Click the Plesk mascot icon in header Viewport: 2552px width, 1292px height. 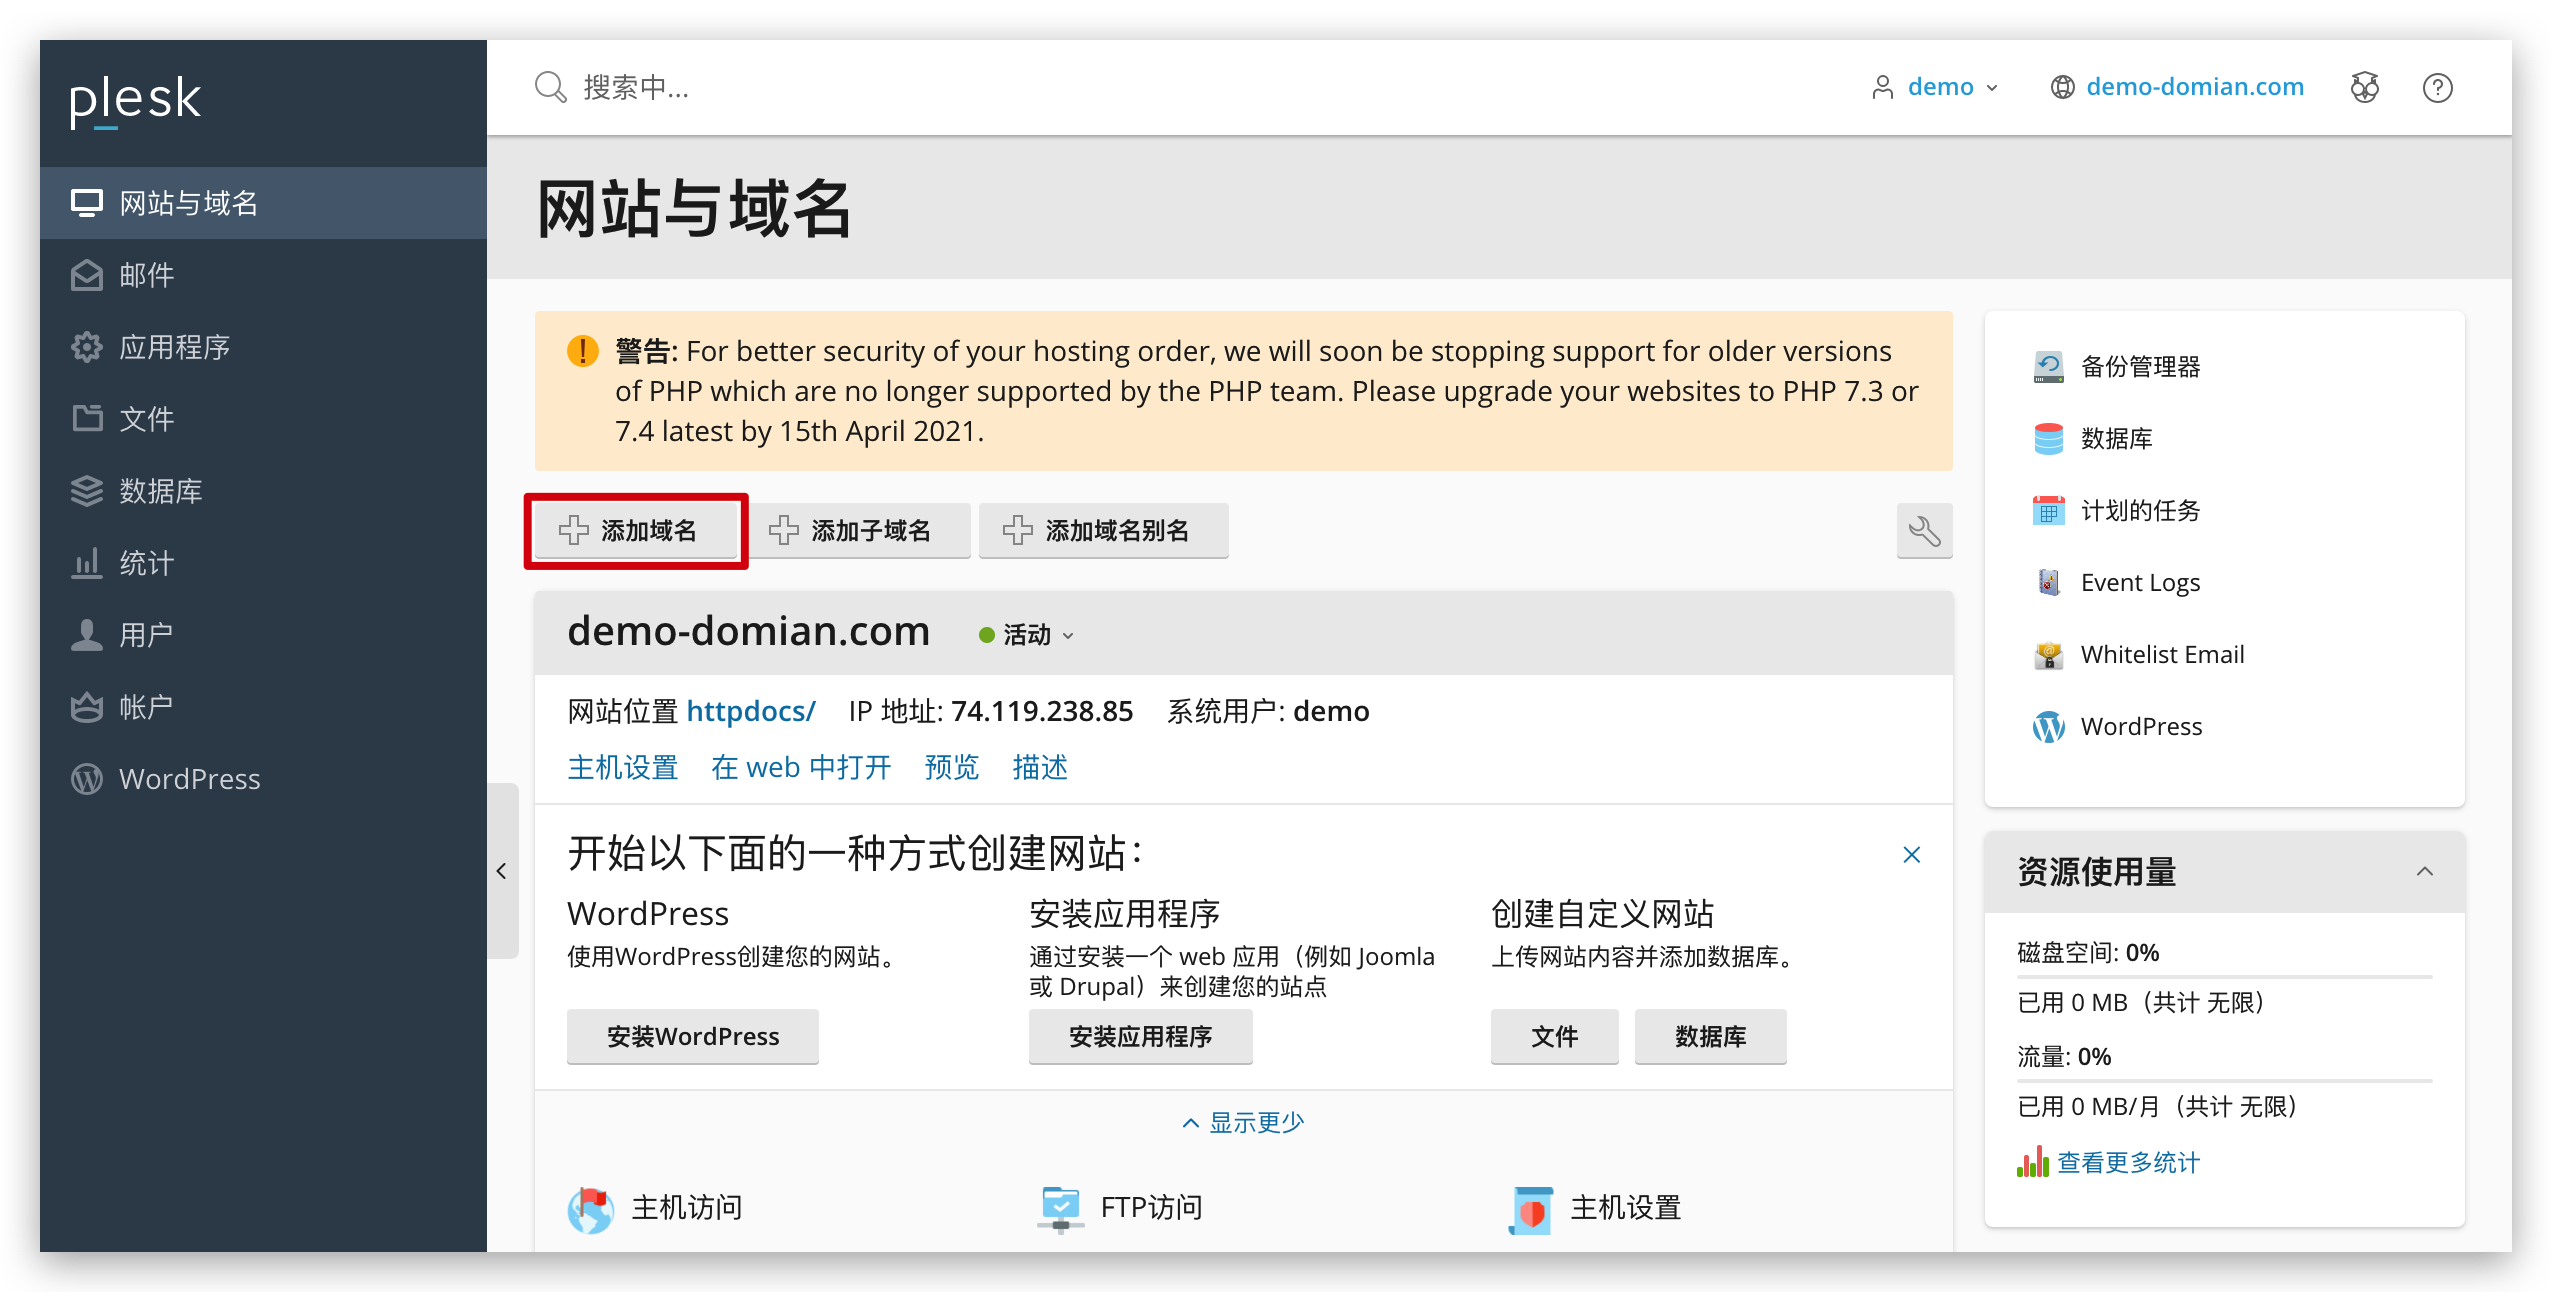tap(2364, 88)
